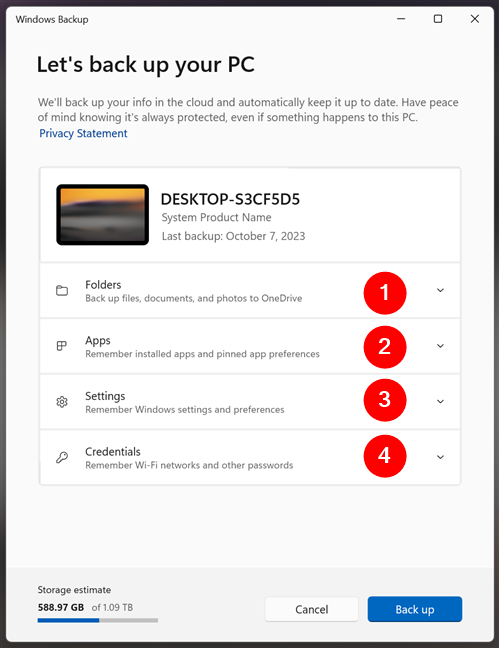Image resolution: width=499 pixels, height=648 pixels.
Task: Click the 'Let's back up your PC' heading
Action: point(146,65)
